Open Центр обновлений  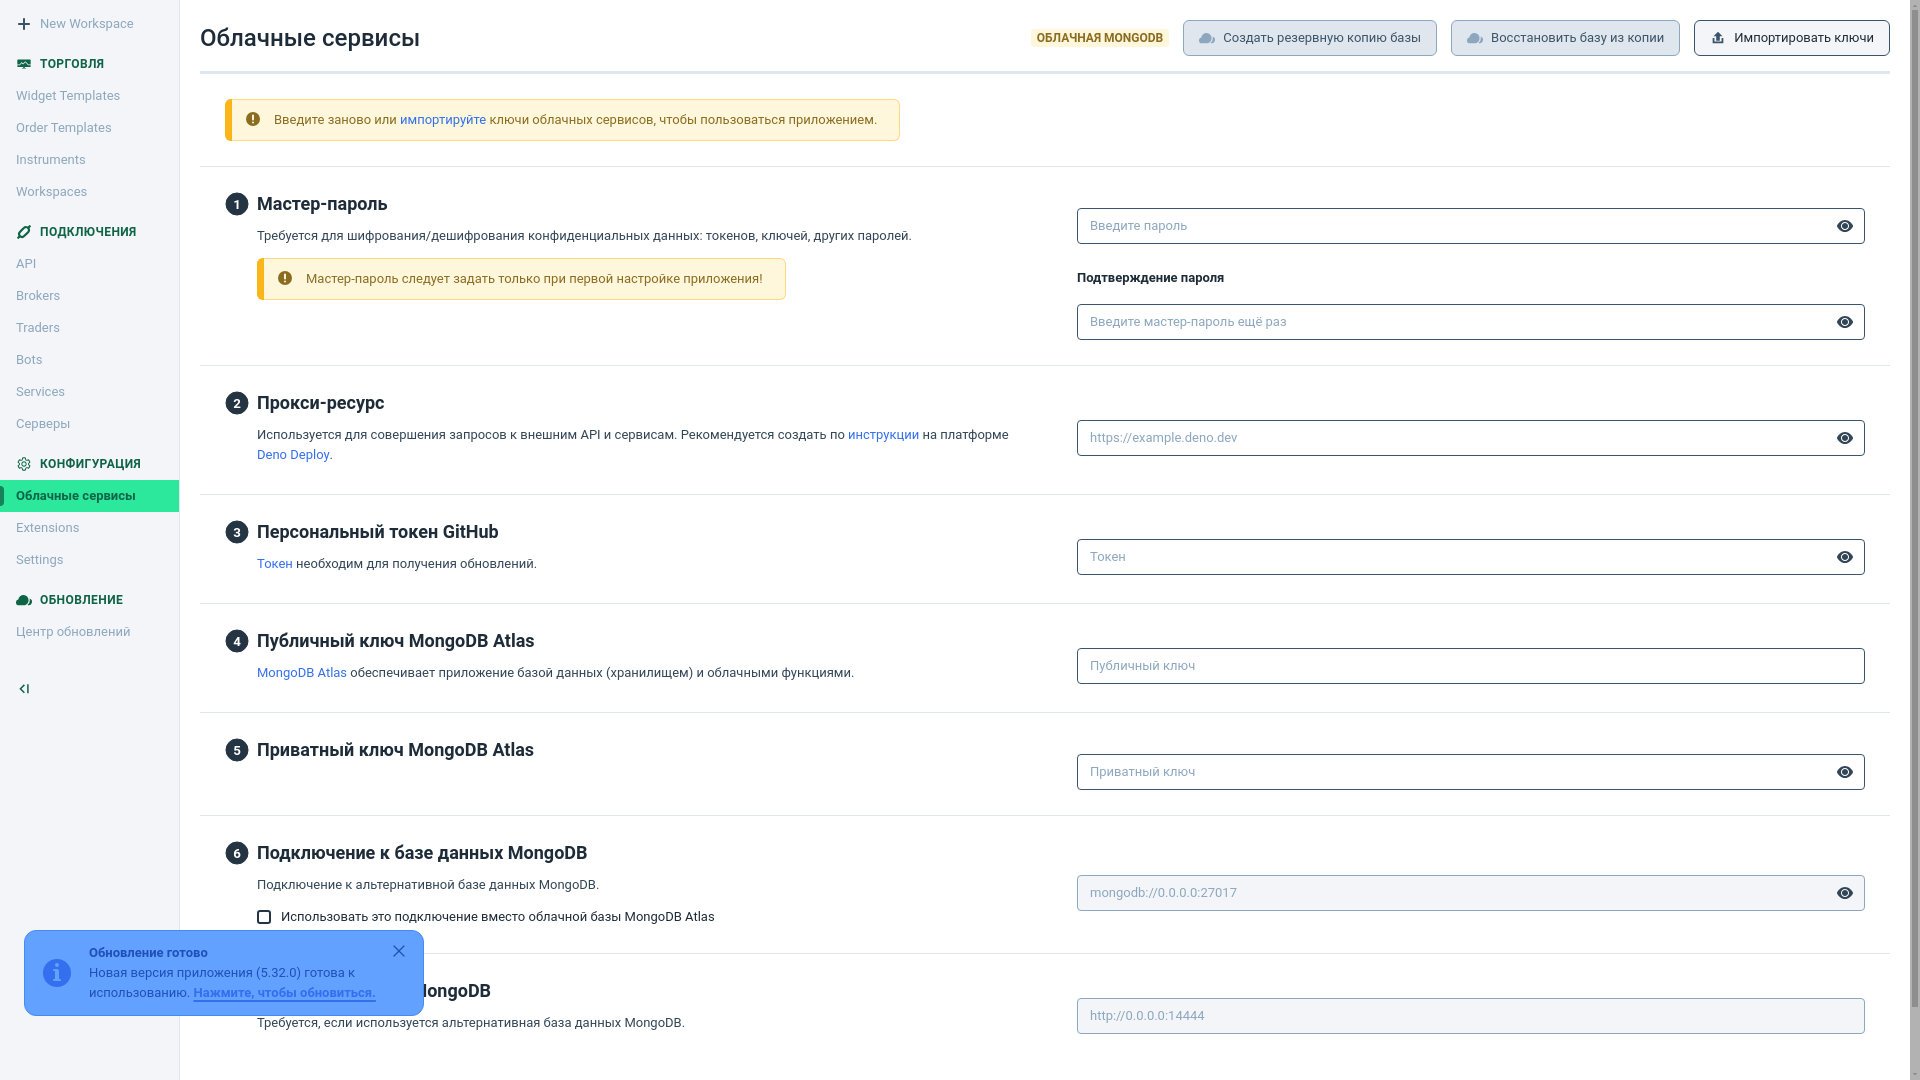[x=89, y=632]
